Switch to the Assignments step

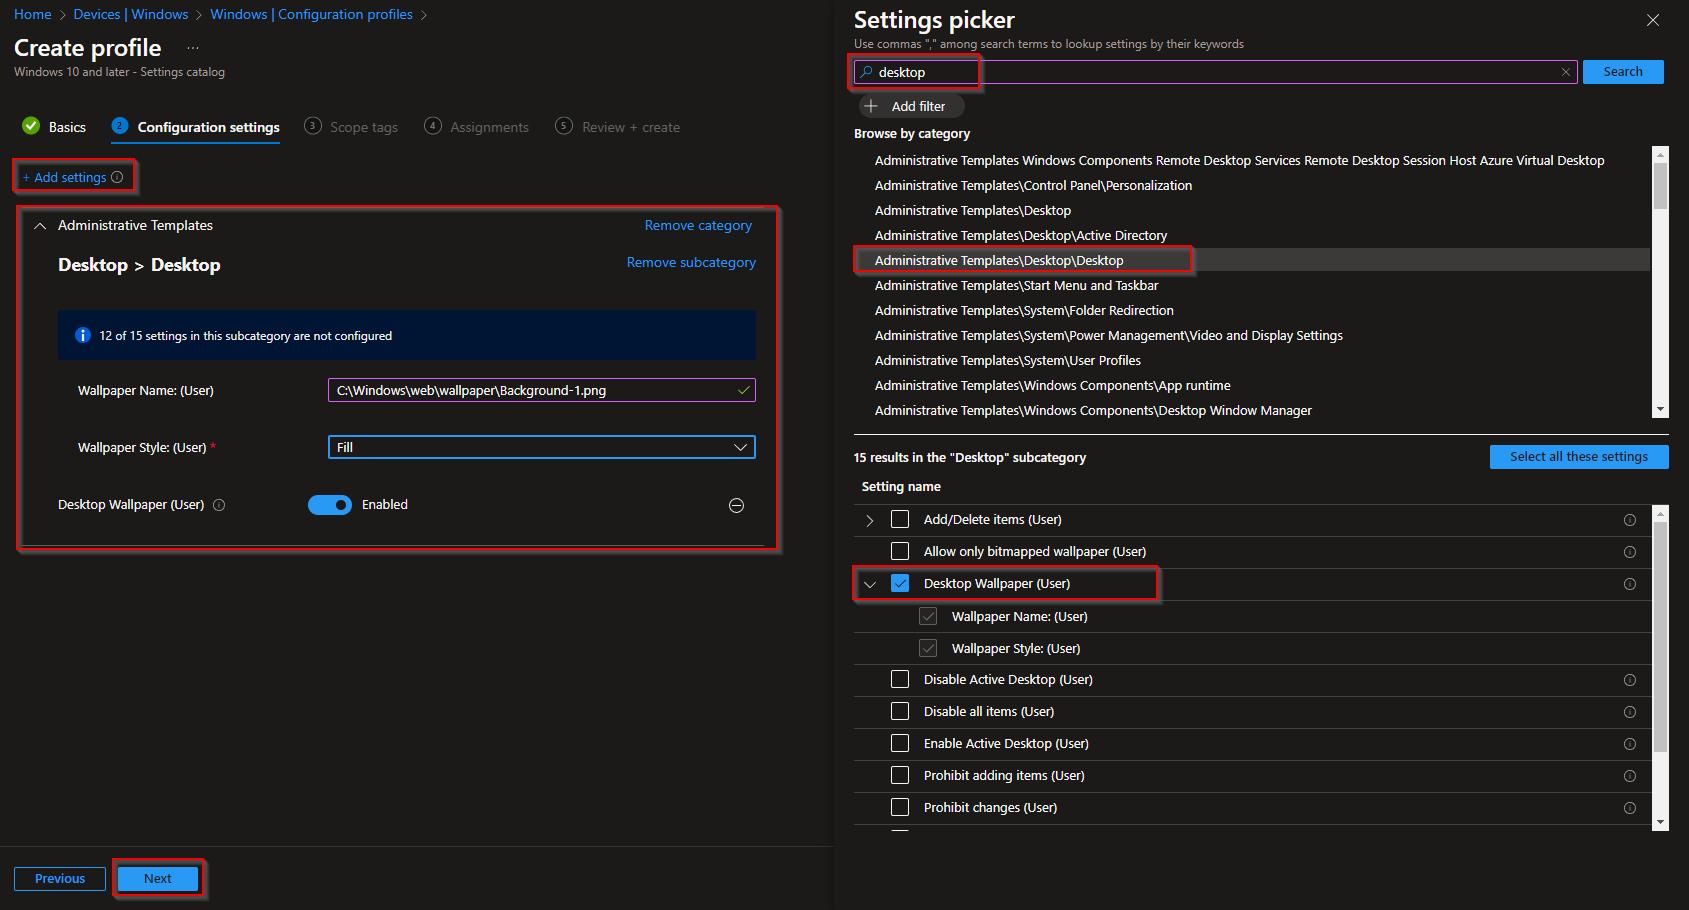(x=487, y=127)
